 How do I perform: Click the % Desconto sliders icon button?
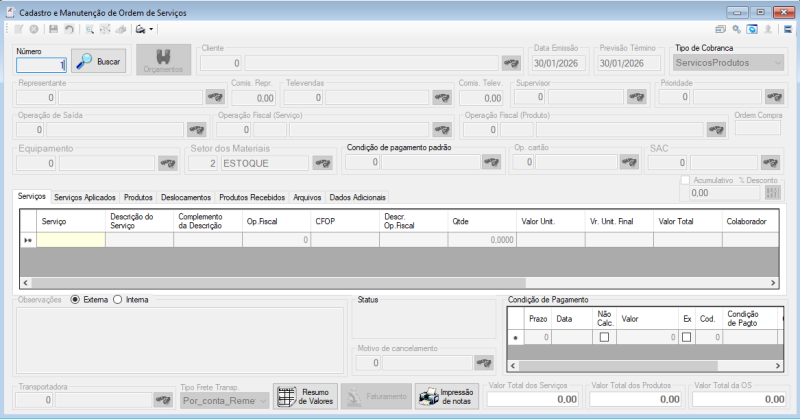(773, 192)
